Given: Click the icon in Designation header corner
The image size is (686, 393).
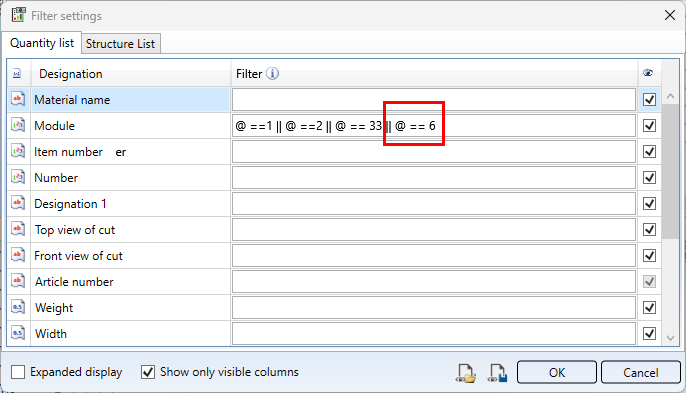Looking at the screenshot, I should coord(17,74).
